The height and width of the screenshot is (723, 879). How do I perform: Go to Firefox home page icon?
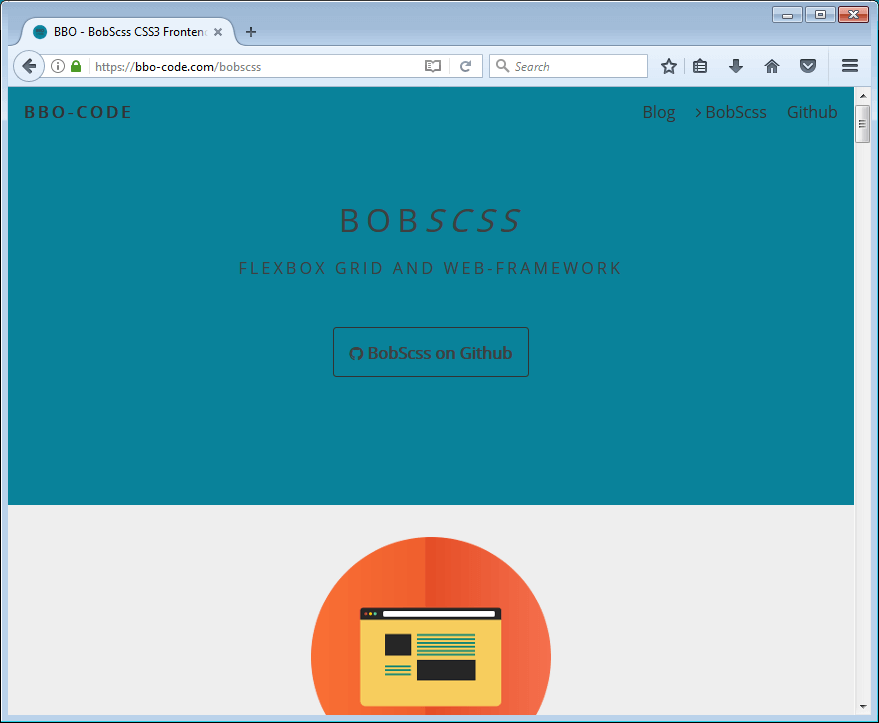coord(772,66)
